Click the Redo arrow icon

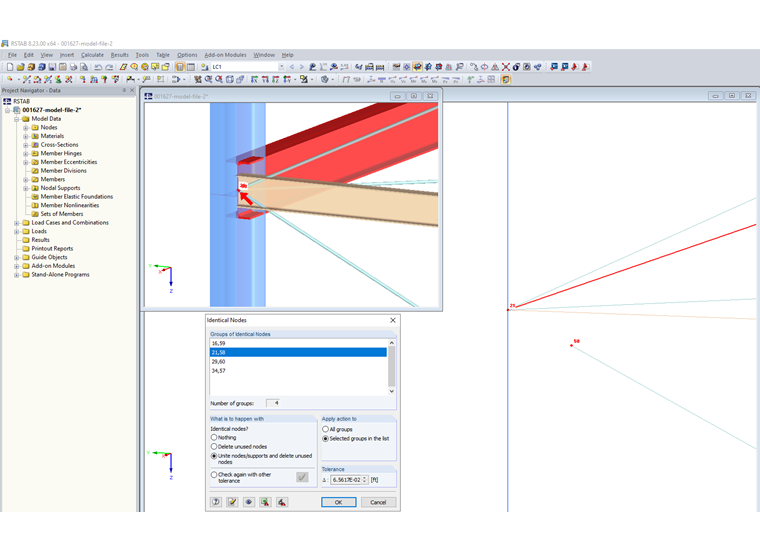click(109, 67)
